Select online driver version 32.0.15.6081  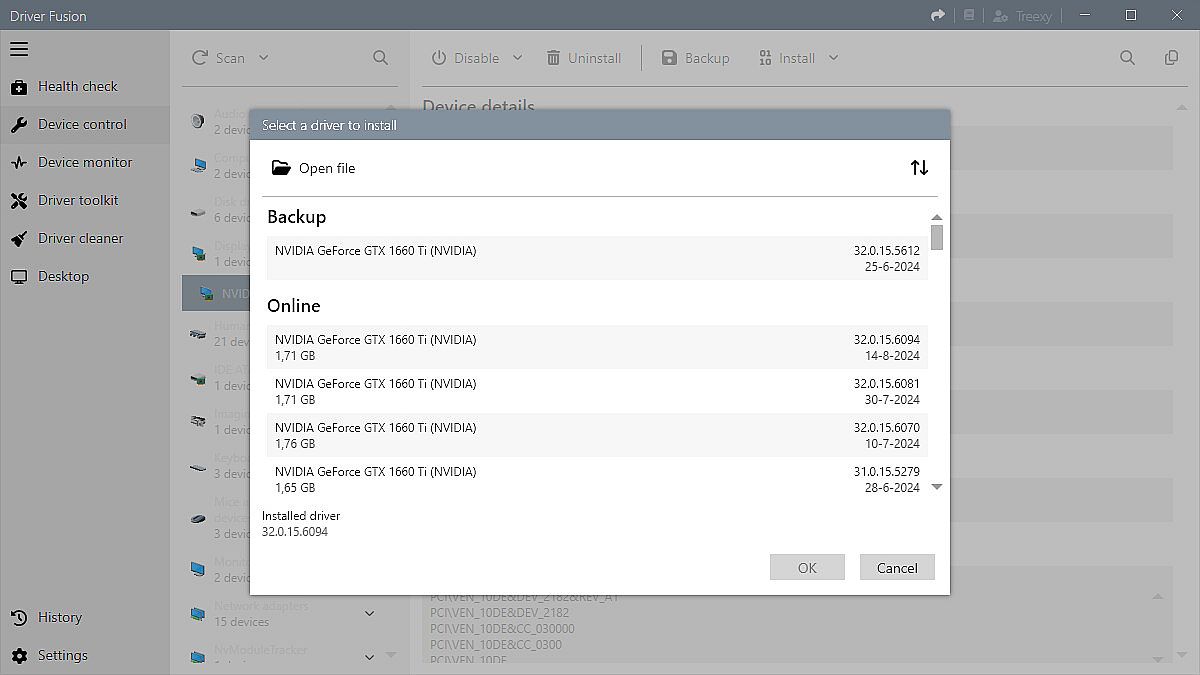[596, 391]
